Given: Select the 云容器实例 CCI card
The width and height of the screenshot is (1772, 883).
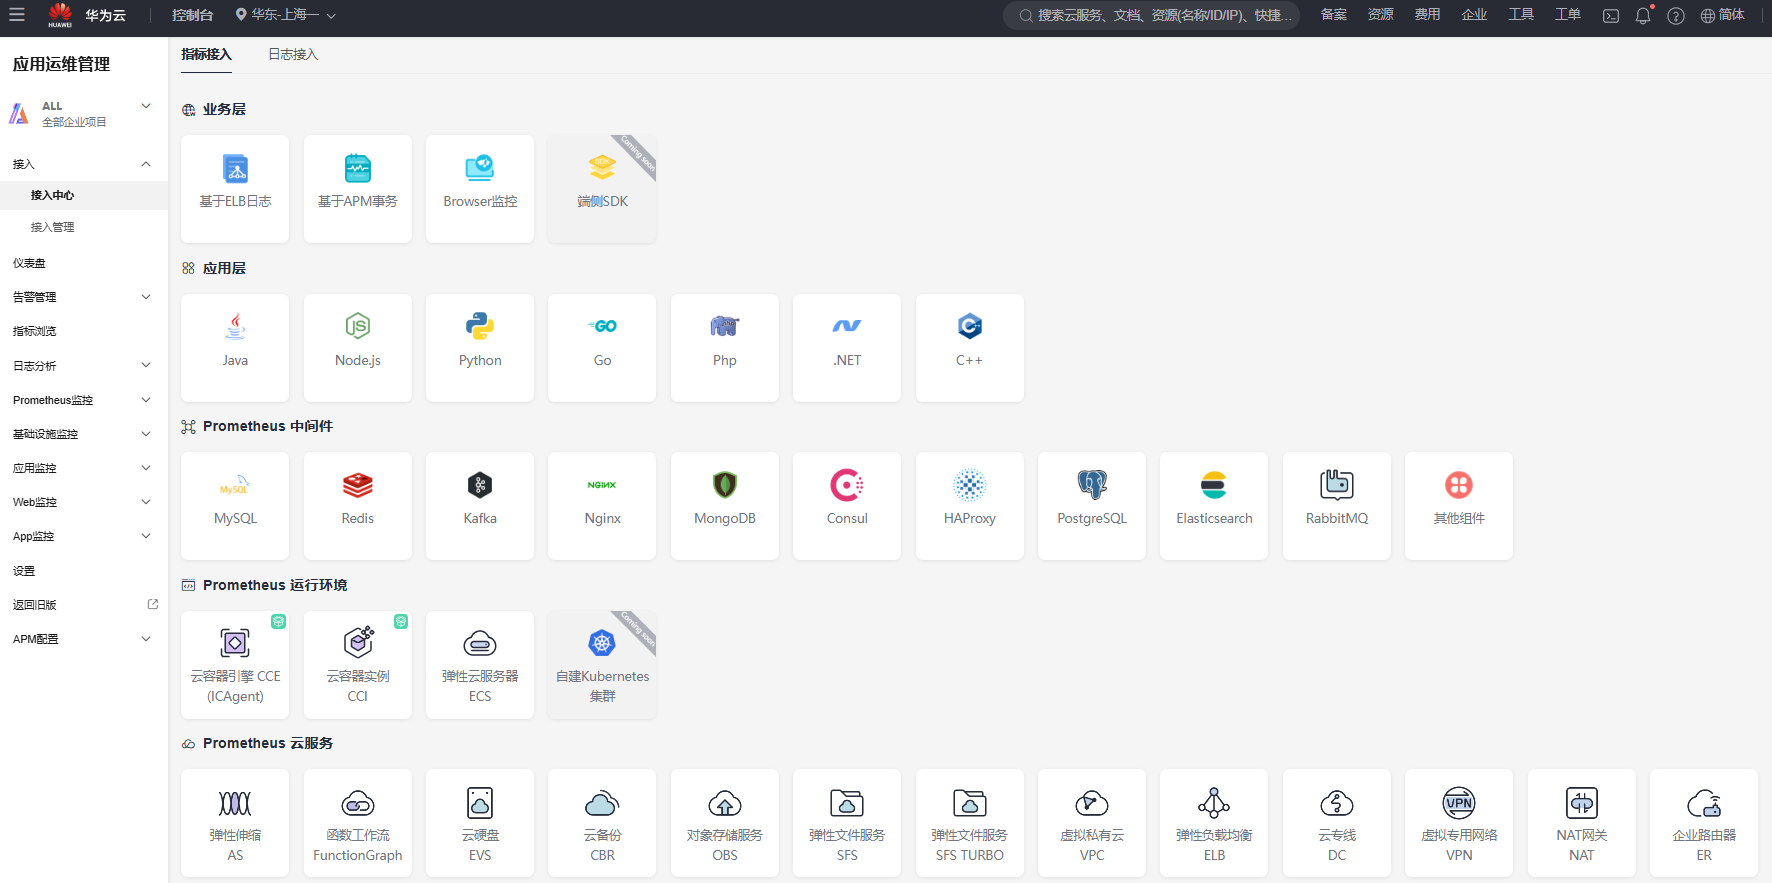Looking at the screenshot, I should click(358, 665).
